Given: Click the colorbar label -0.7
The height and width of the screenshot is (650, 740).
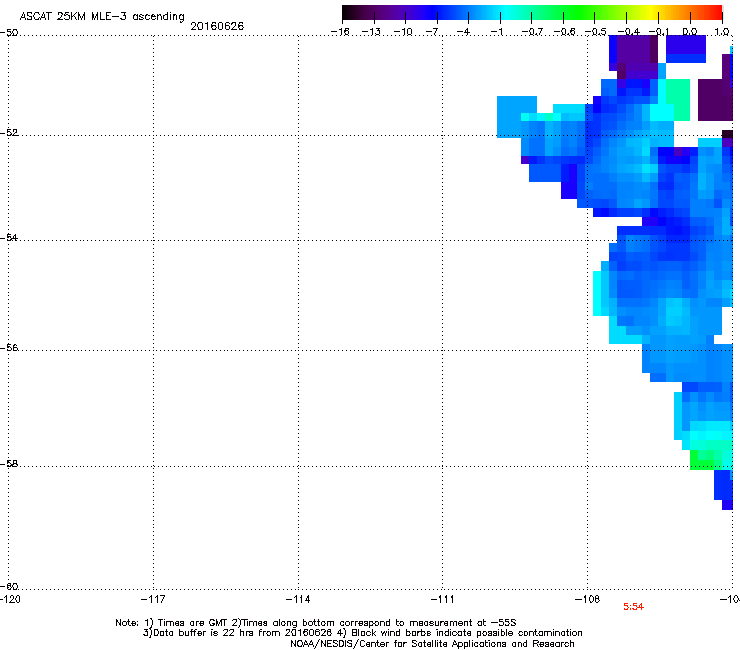Looking at the screenshot, I should pos(532,32).
